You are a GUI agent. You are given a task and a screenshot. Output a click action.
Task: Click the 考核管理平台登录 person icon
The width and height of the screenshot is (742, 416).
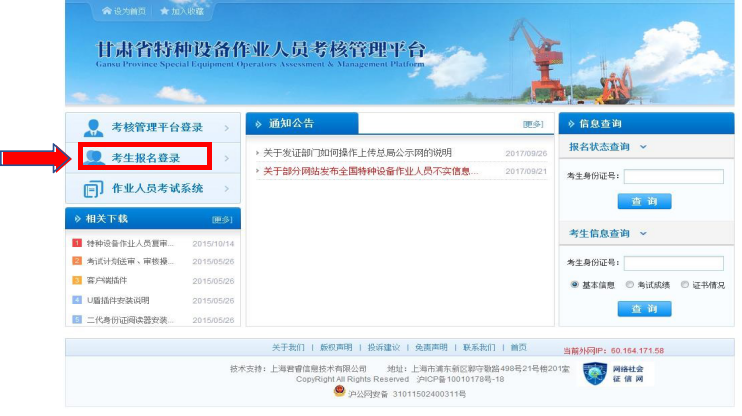pos(94,127)
